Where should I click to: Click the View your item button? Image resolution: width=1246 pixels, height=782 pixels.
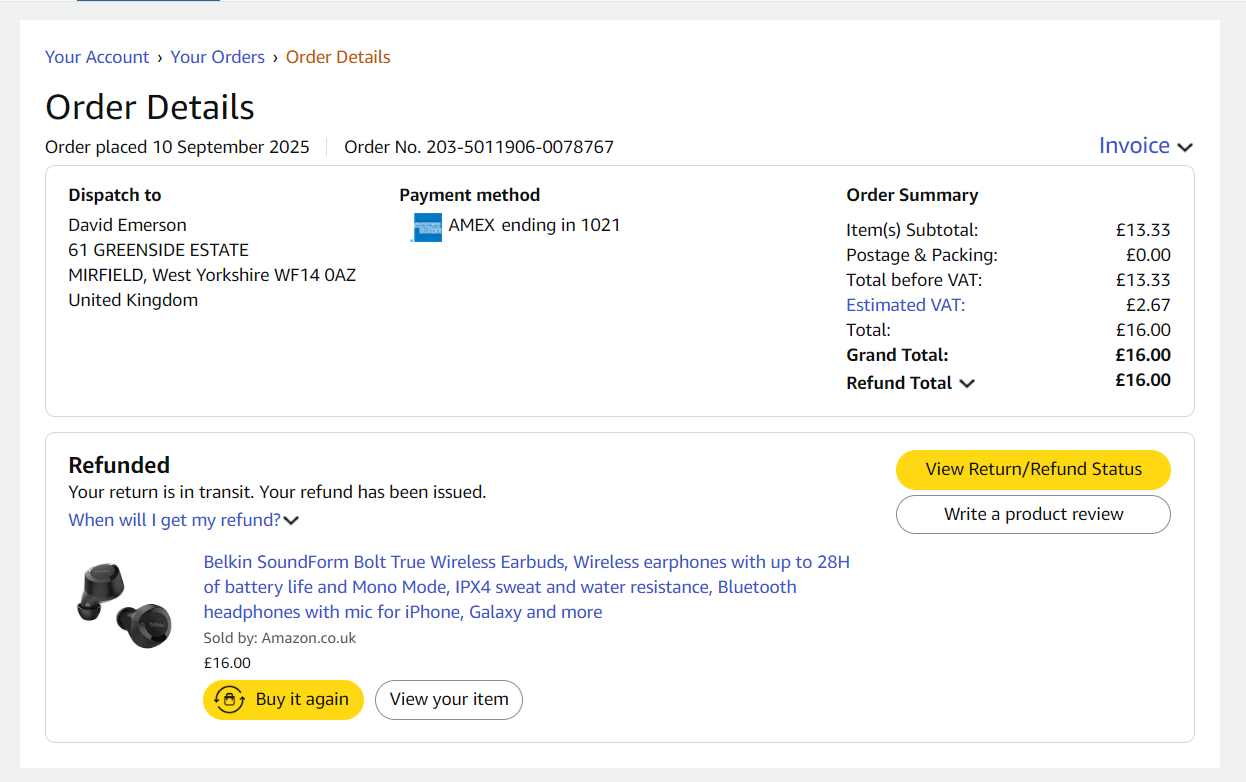[x=449, y=700]
